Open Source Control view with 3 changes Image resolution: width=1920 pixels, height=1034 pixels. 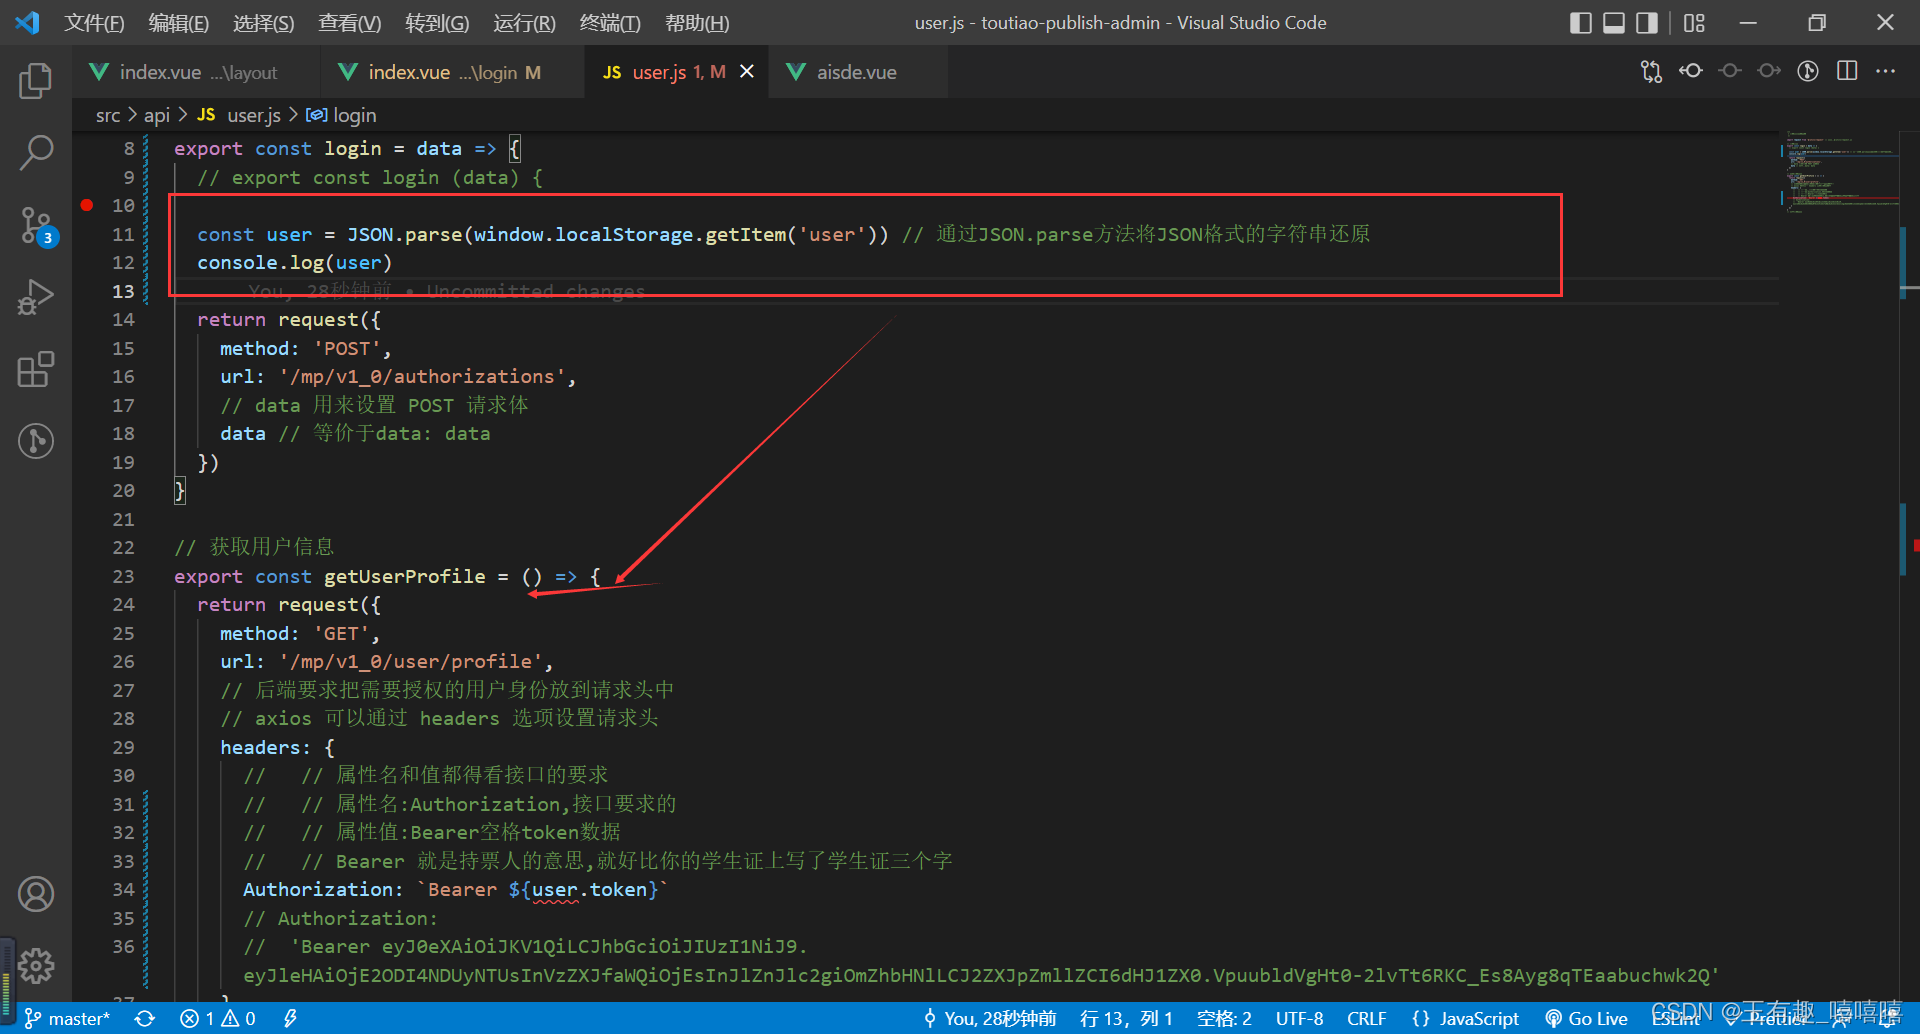point(36,226)
